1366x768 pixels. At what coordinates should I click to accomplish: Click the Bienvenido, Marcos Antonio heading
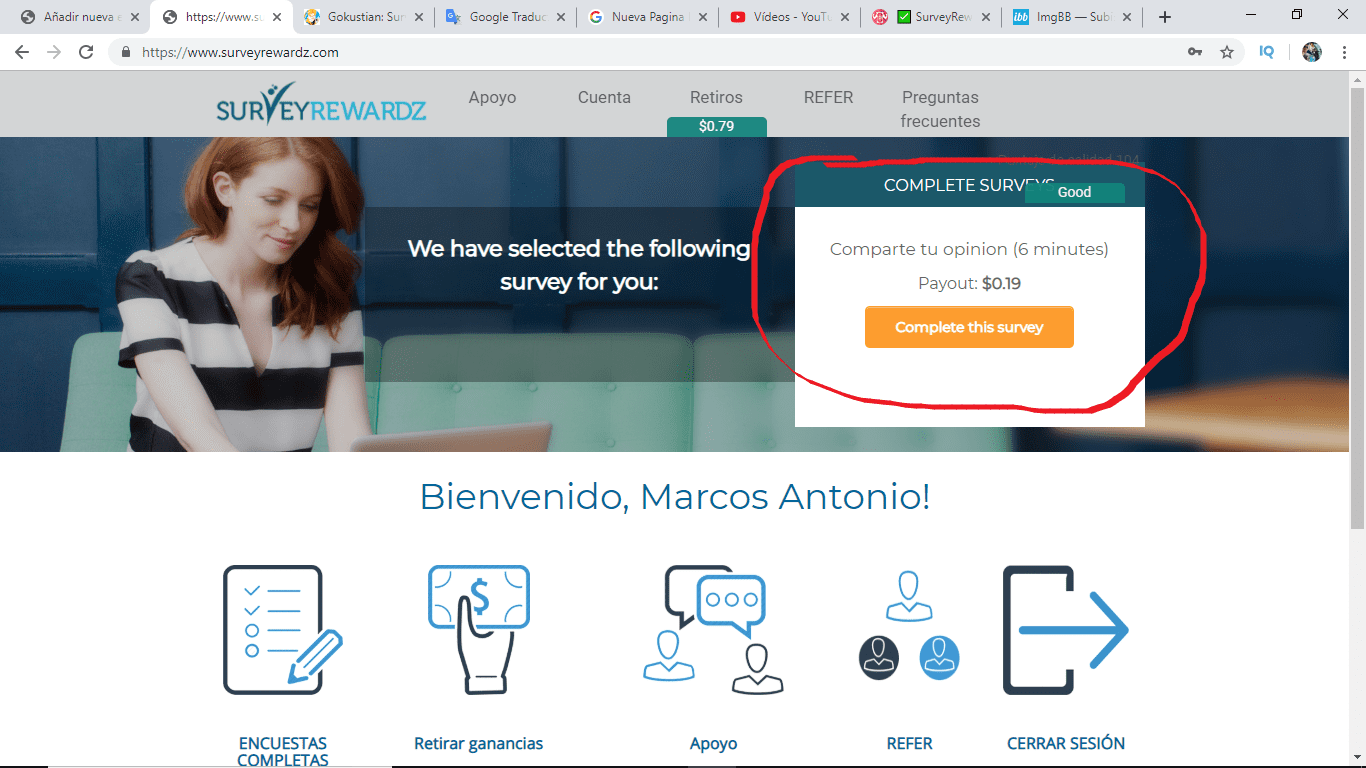click(x=675, y=496)
